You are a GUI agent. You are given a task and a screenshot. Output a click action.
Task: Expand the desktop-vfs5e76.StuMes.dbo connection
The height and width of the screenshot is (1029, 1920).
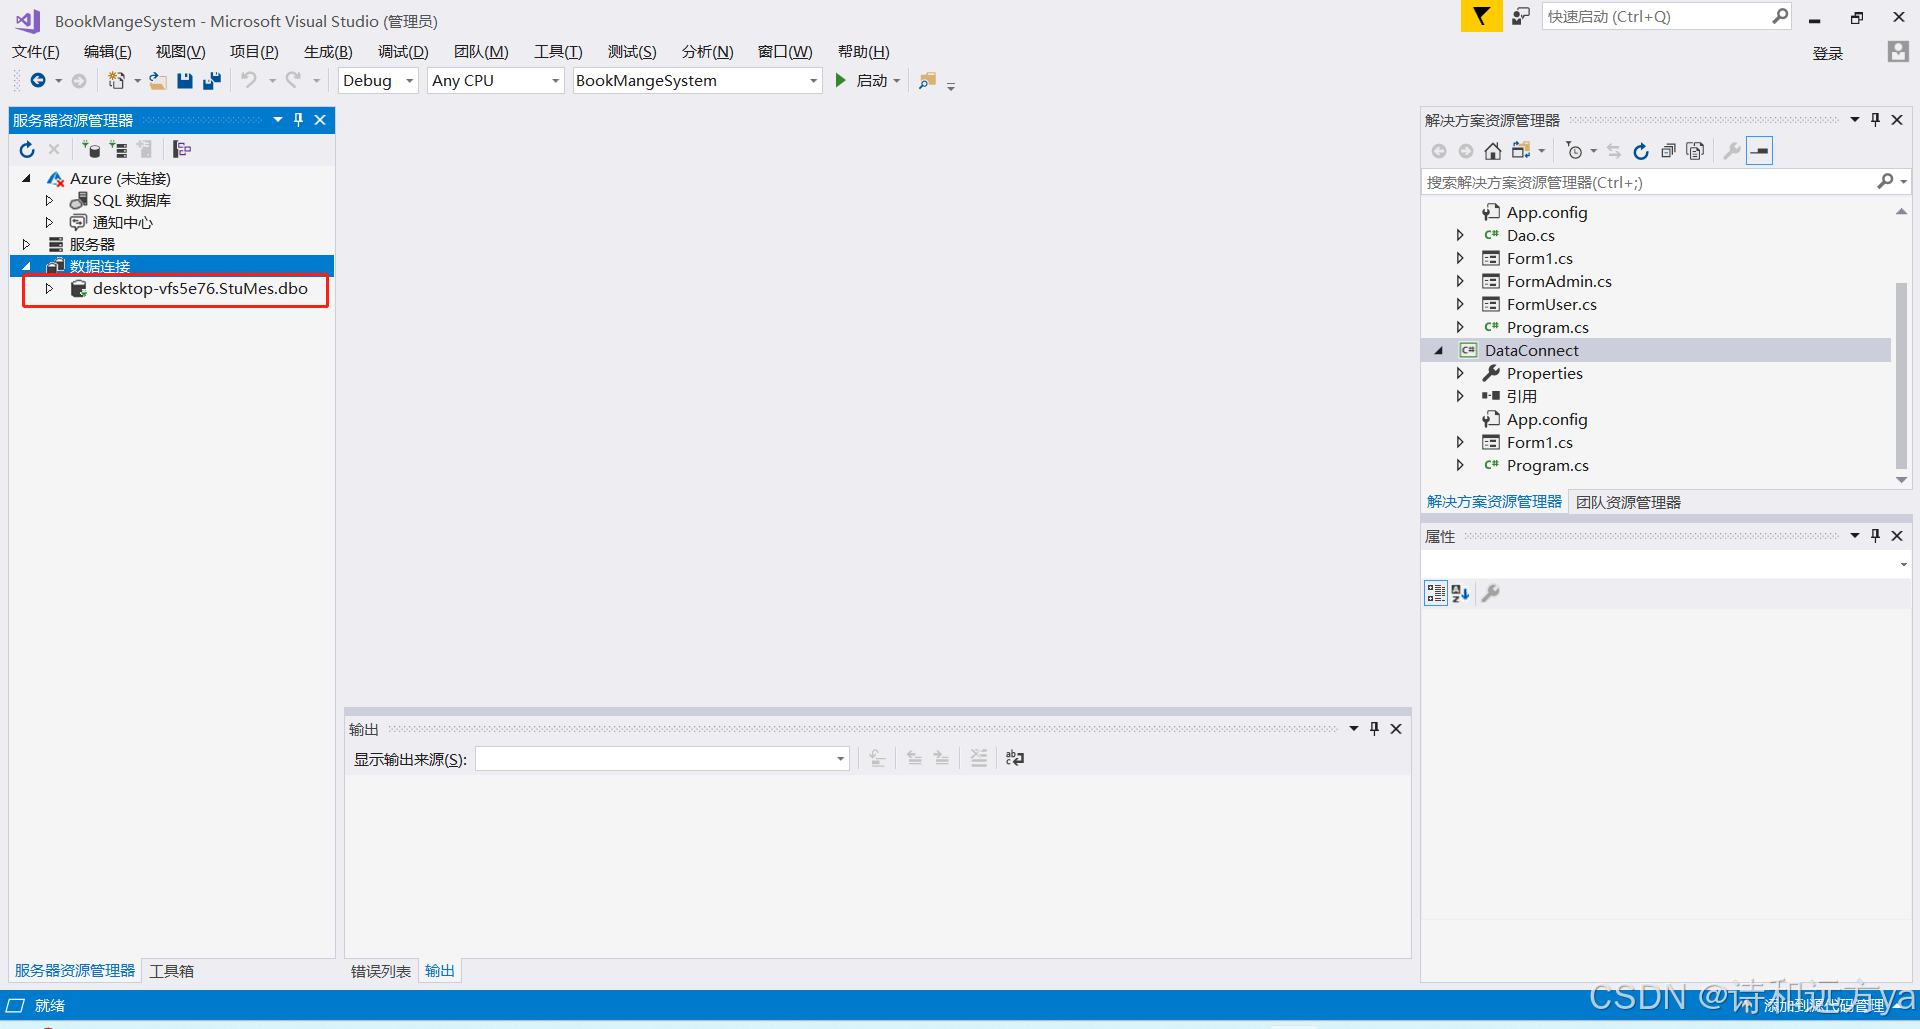[49, 289]
